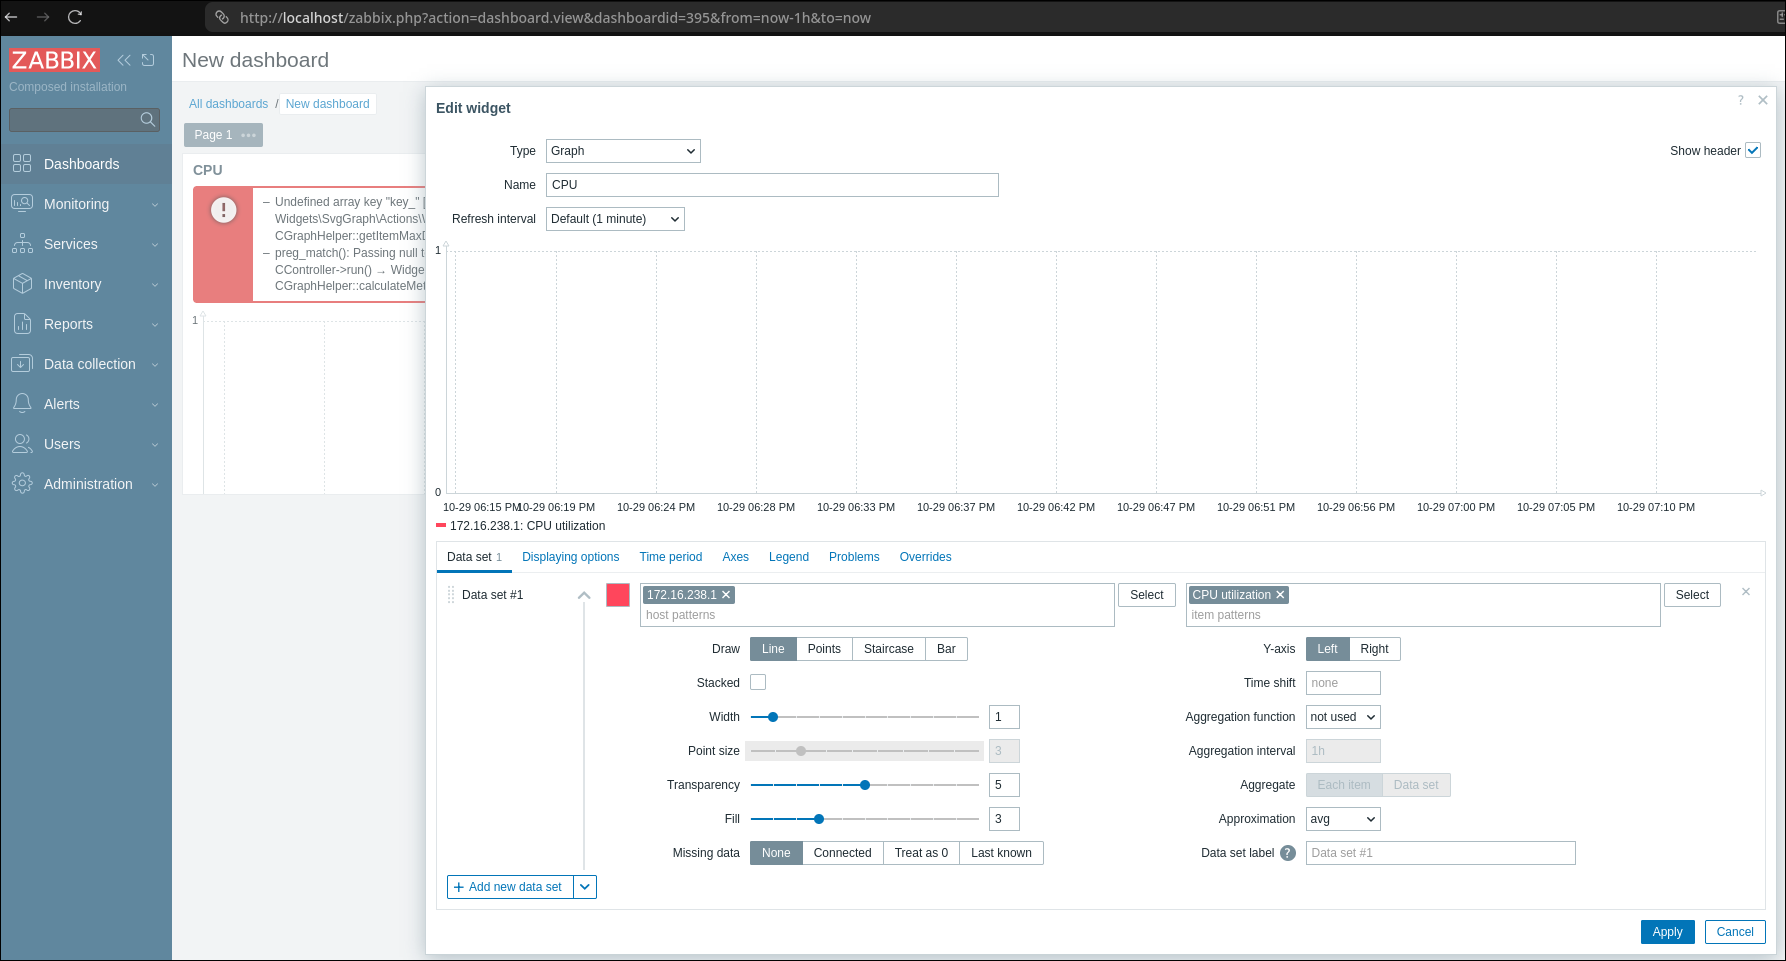Remove the CPU utilization item tag

pos(1280,595)
